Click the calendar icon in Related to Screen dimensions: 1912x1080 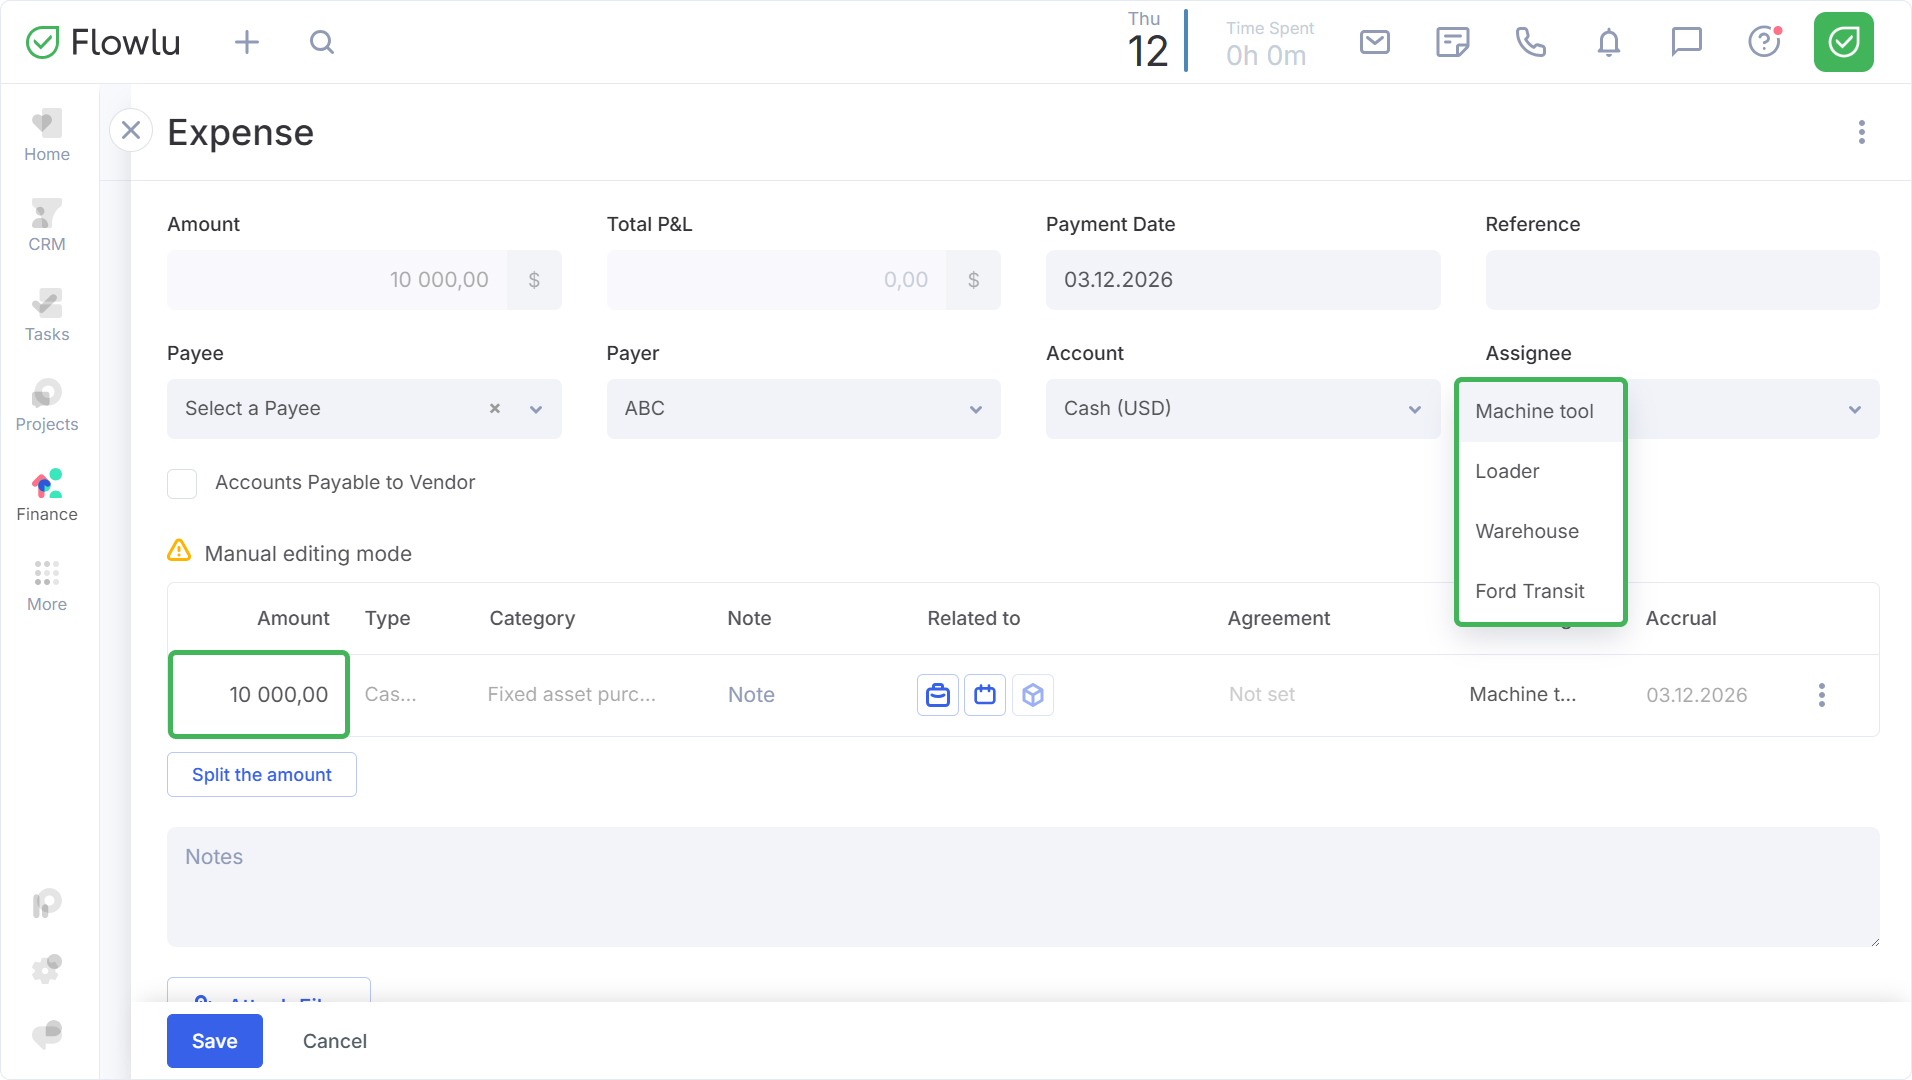[985, 695]
